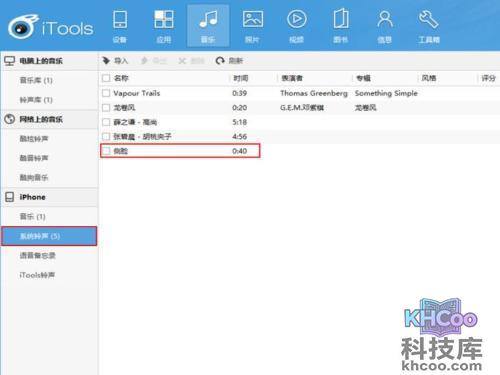Open the music library (1) under computer music

point(36,80)
